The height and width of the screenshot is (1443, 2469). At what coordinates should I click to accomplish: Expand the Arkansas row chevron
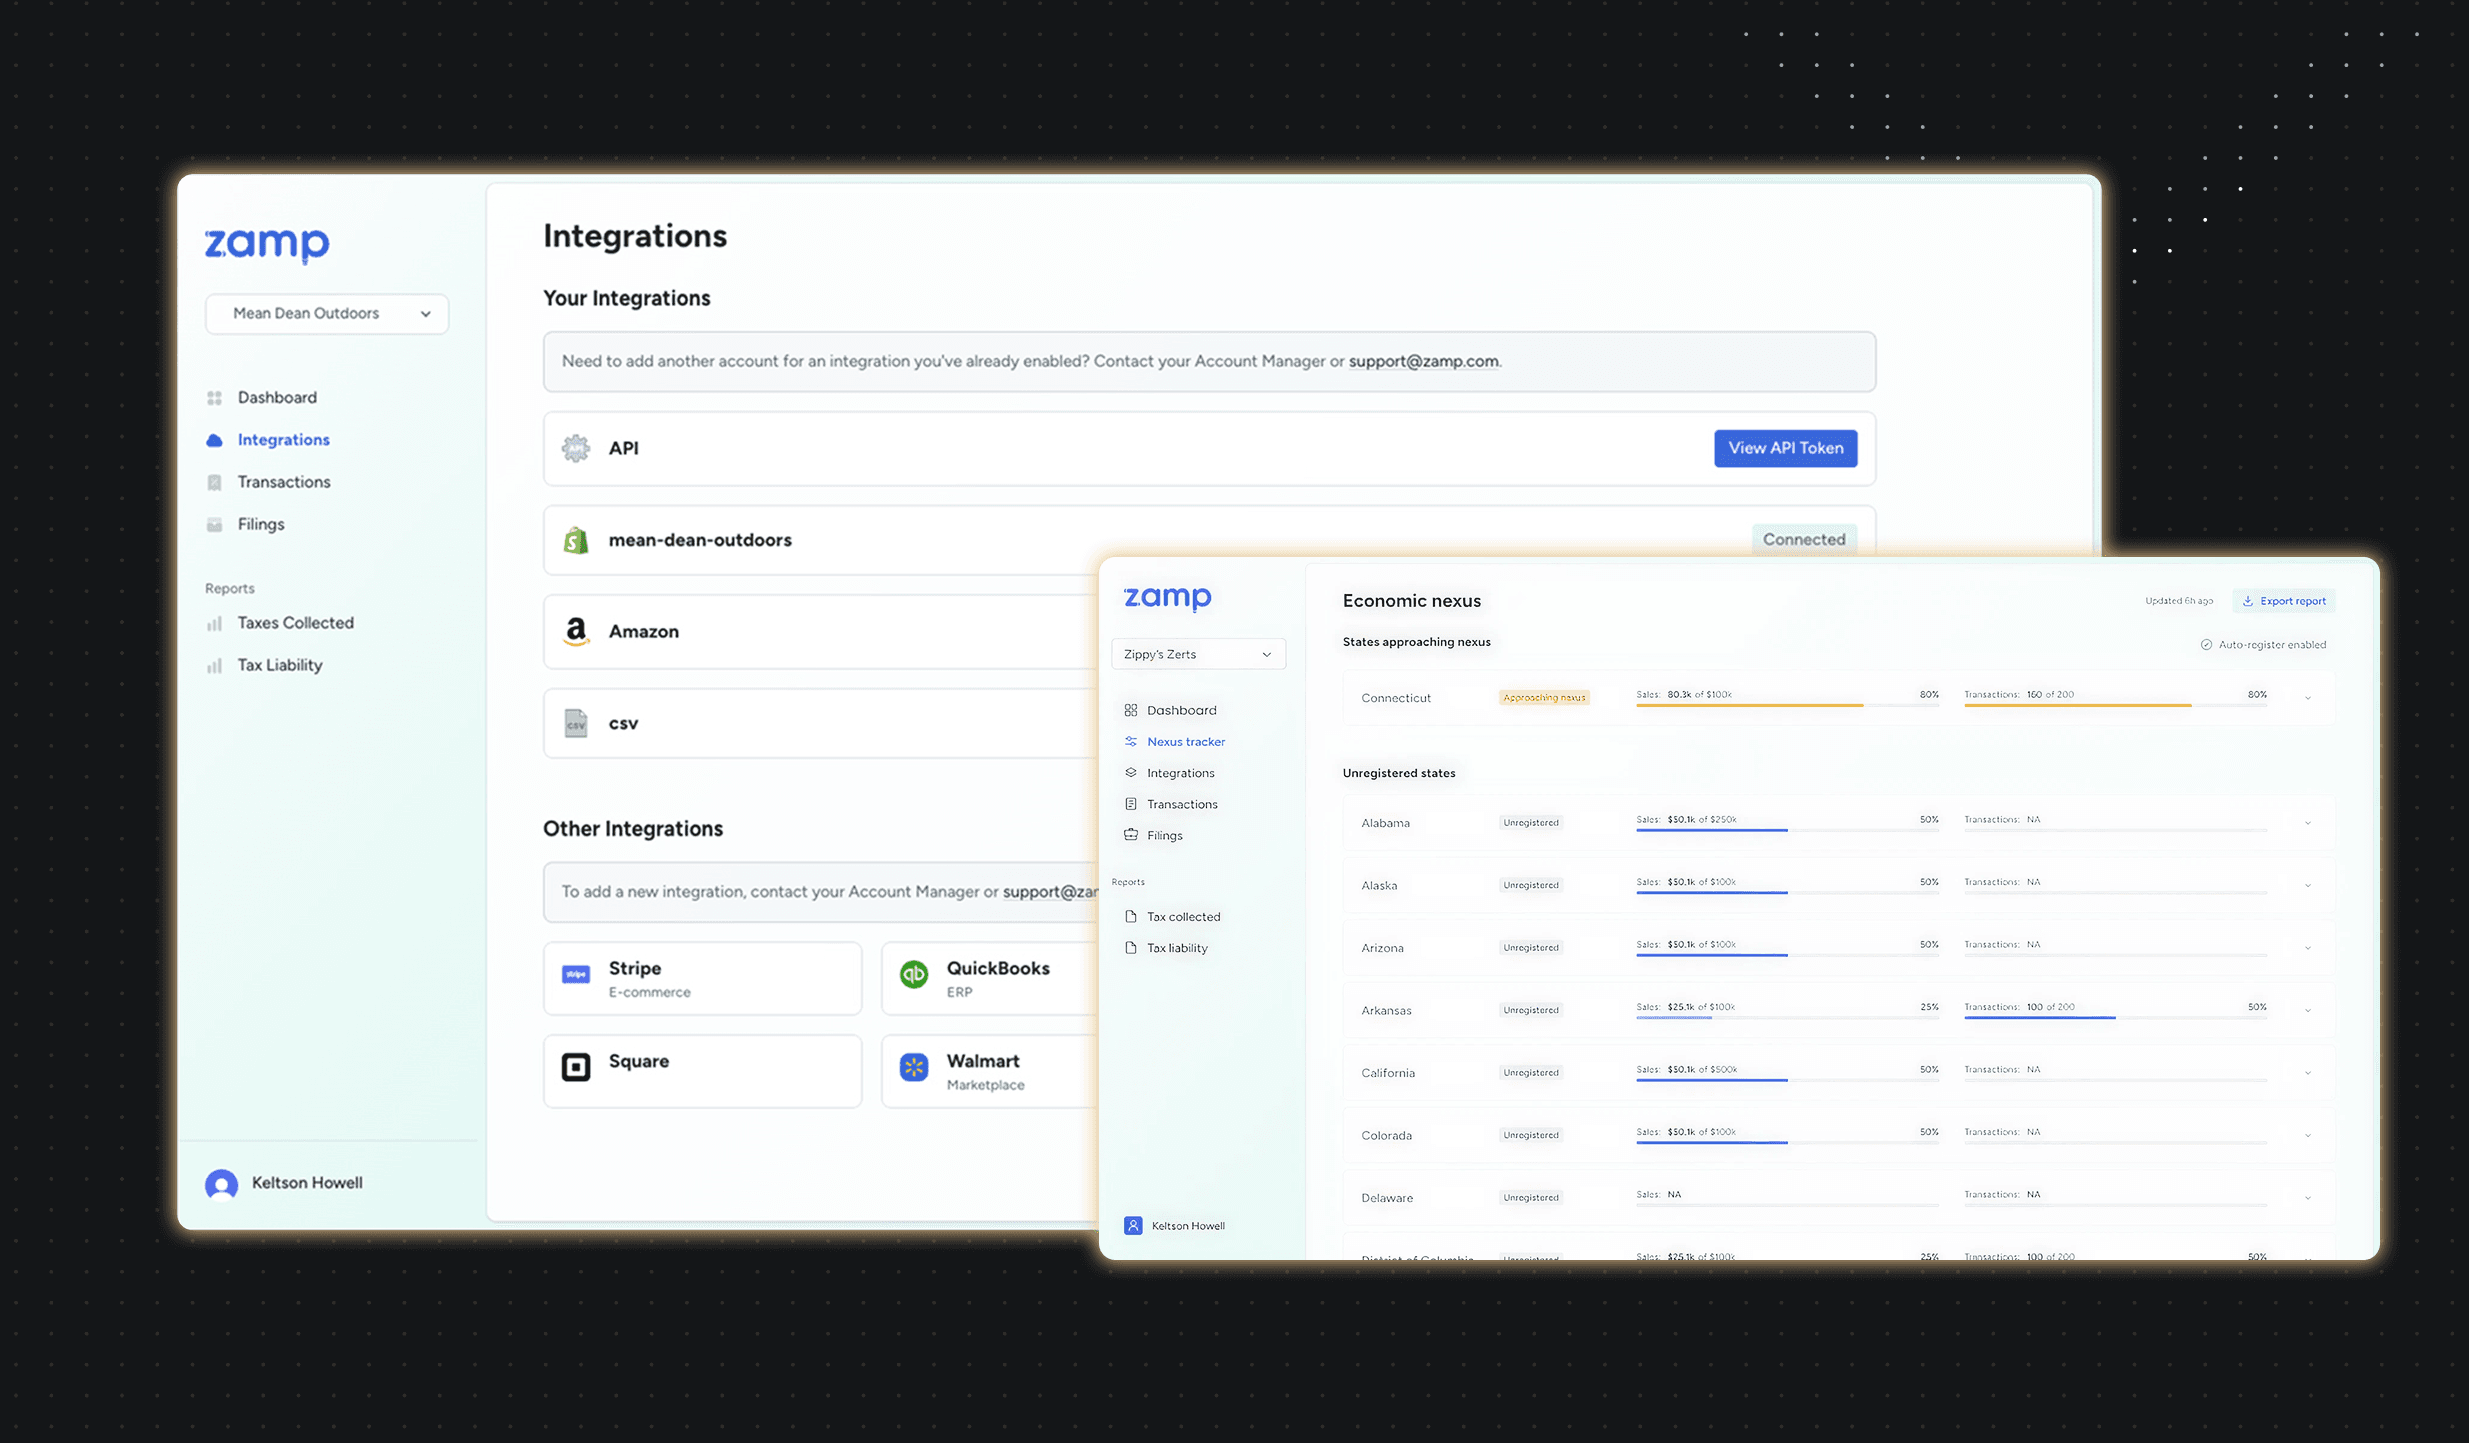[2308, 1010]
